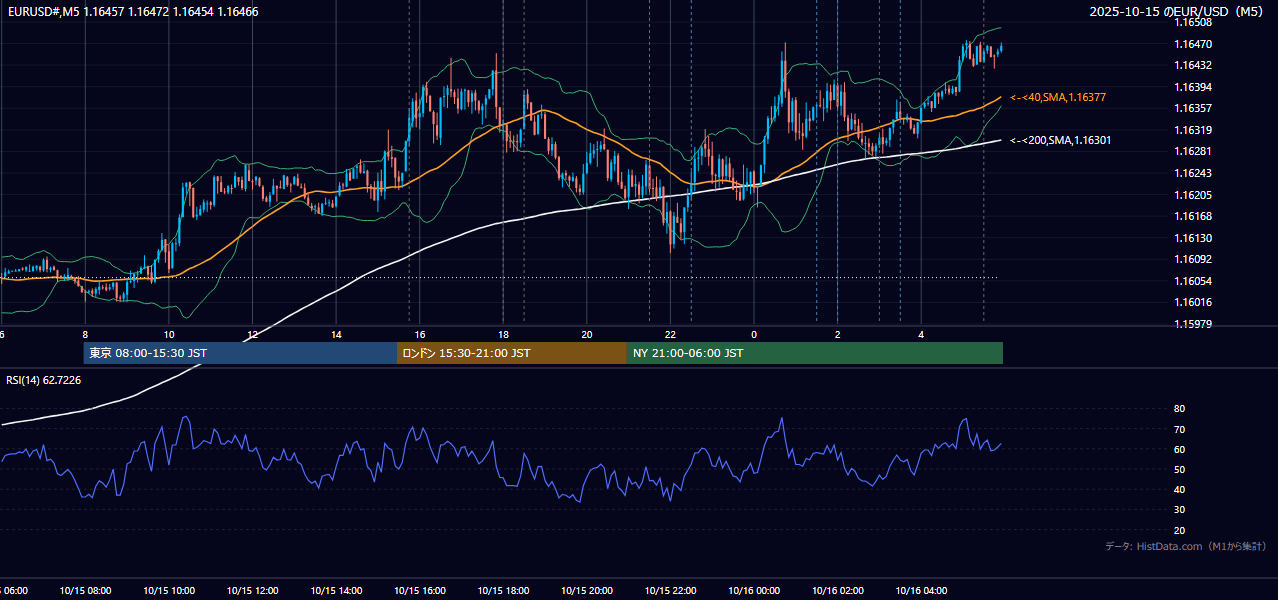Click price axis value 1.16281
This screenshot has width=1278, height=600.
pyautogui.click(x=1193, y=151)
